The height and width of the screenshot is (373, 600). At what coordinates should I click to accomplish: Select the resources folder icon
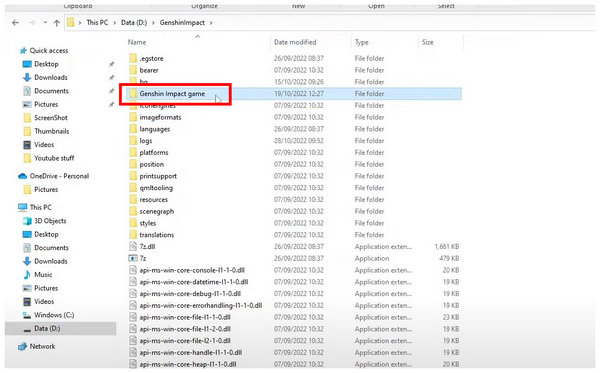(x=133, y=199)
